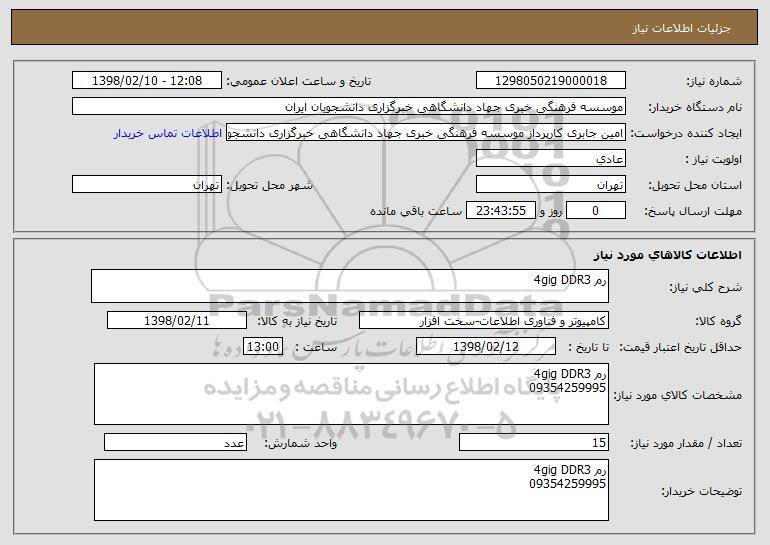Viewport: 770px width, 545px height.
Task: Click the گروه کالا field
Action: click(484, 321)
